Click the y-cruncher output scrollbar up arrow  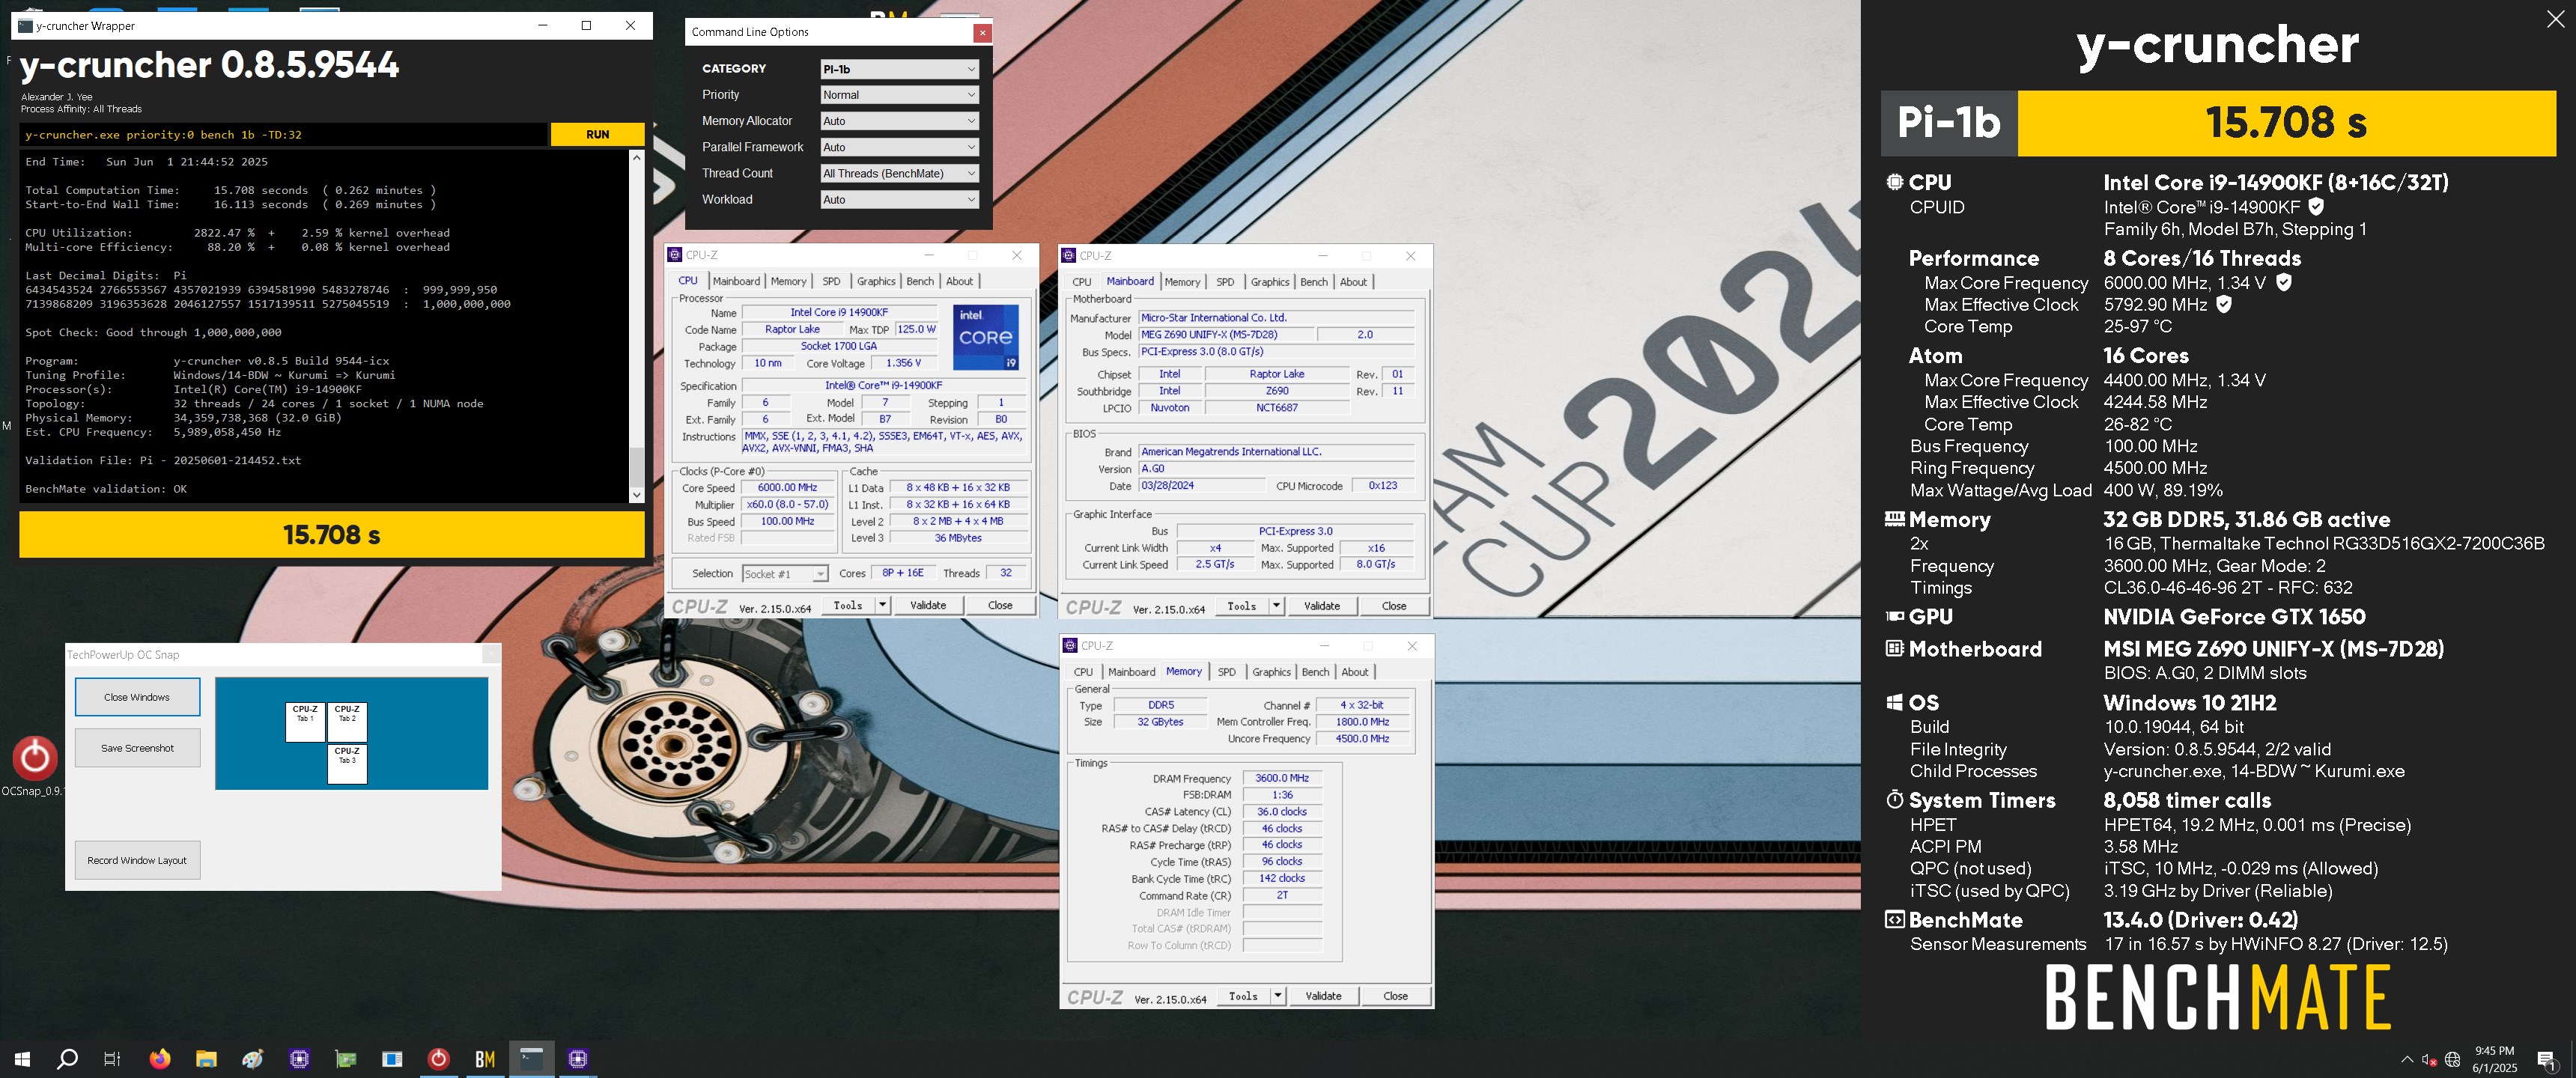(x=636, y=158)
